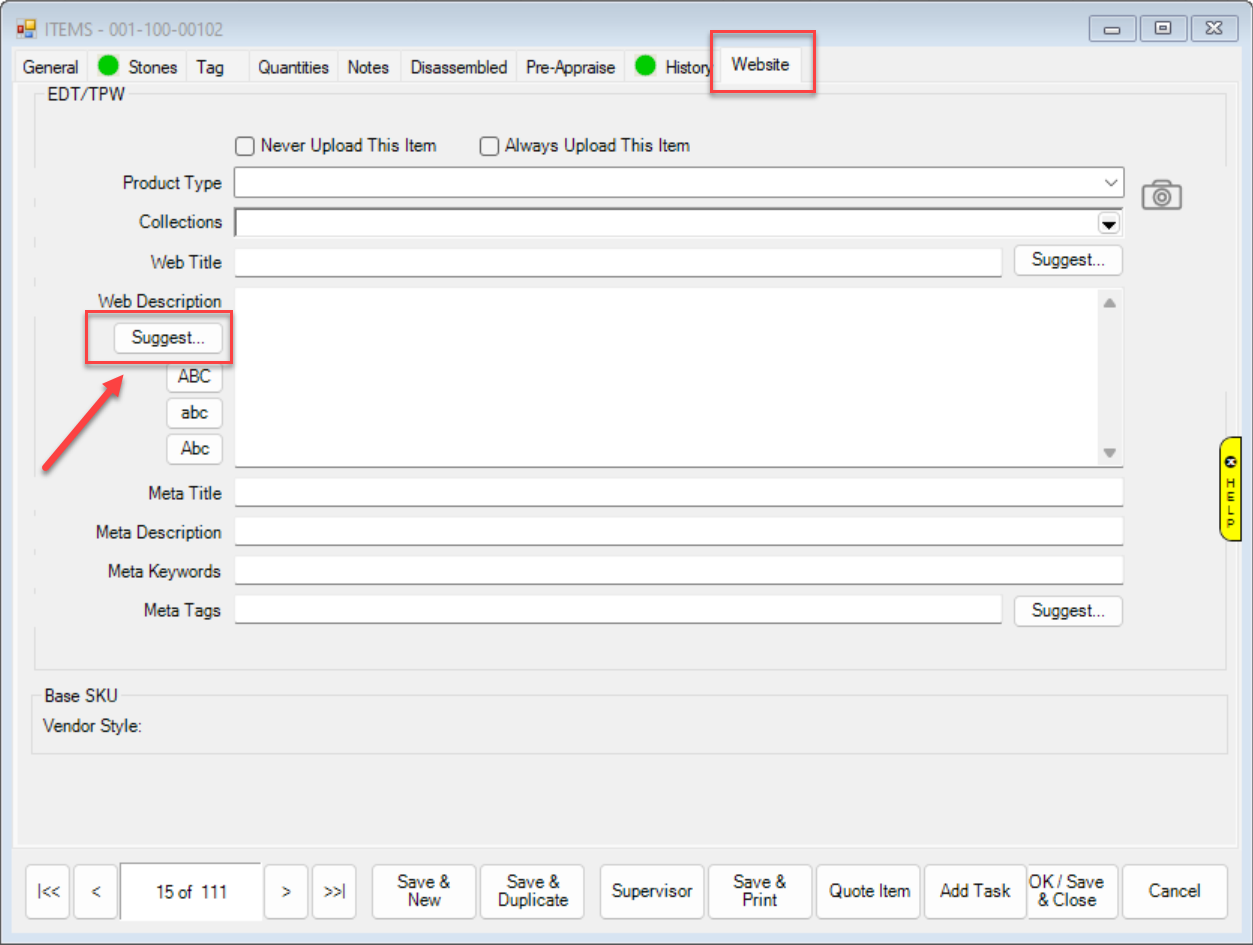Expand the Product Type dropdown
Viewport: 1253px width, 945px height.
pyautogui.click(x=1110, y=183)
